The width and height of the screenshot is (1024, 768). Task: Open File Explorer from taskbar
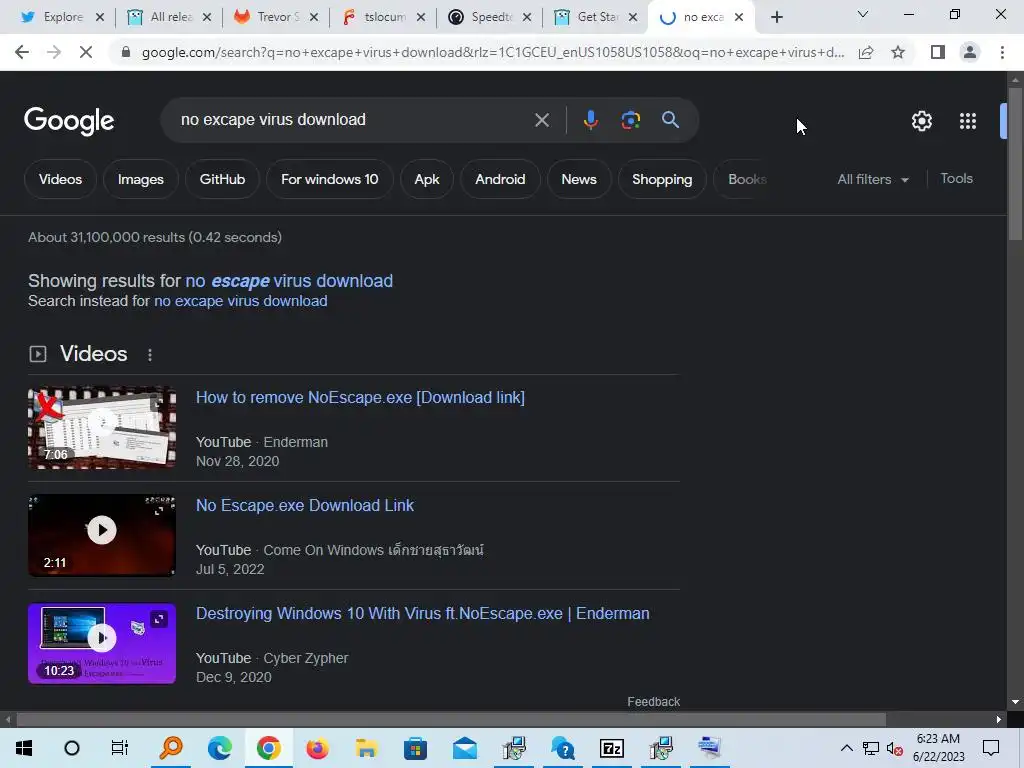point(366,748)
